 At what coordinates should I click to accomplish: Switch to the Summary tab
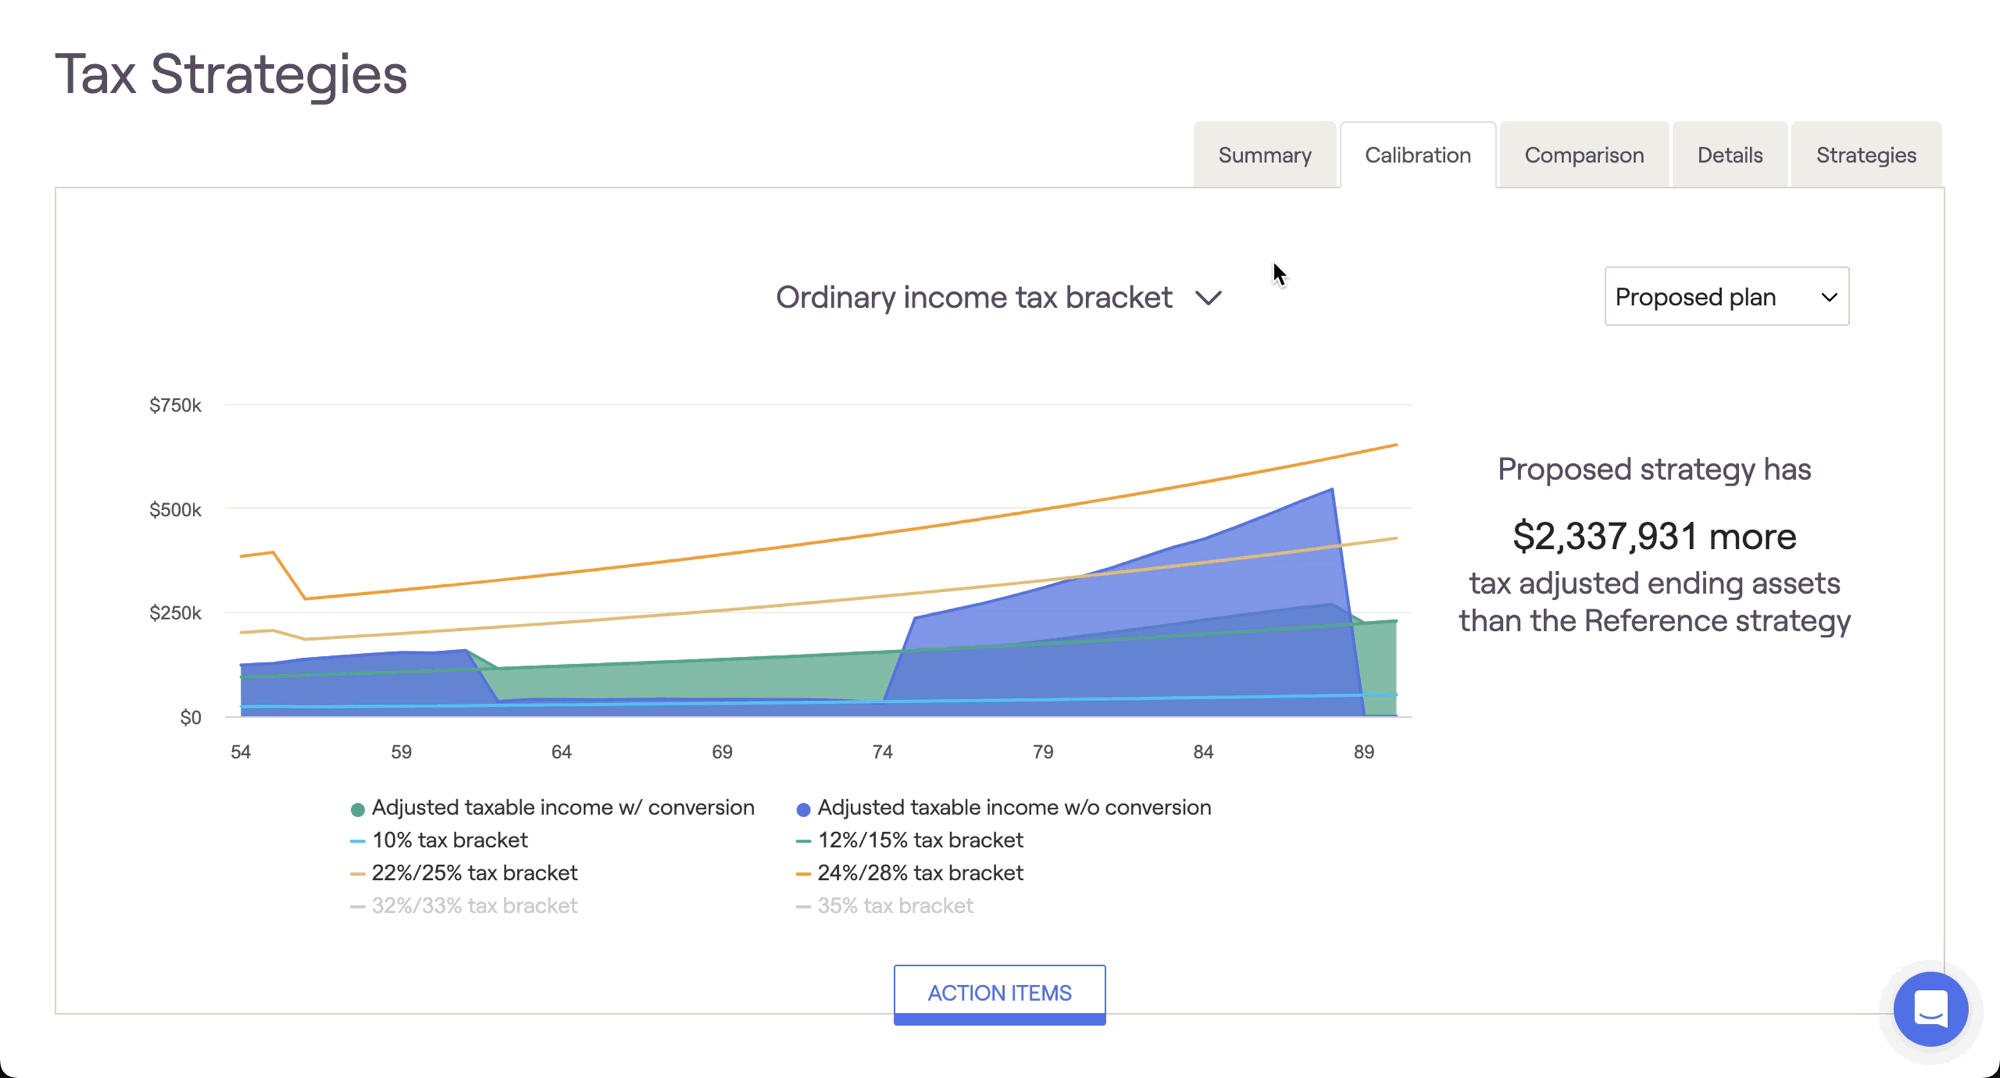click(1264, 155)
